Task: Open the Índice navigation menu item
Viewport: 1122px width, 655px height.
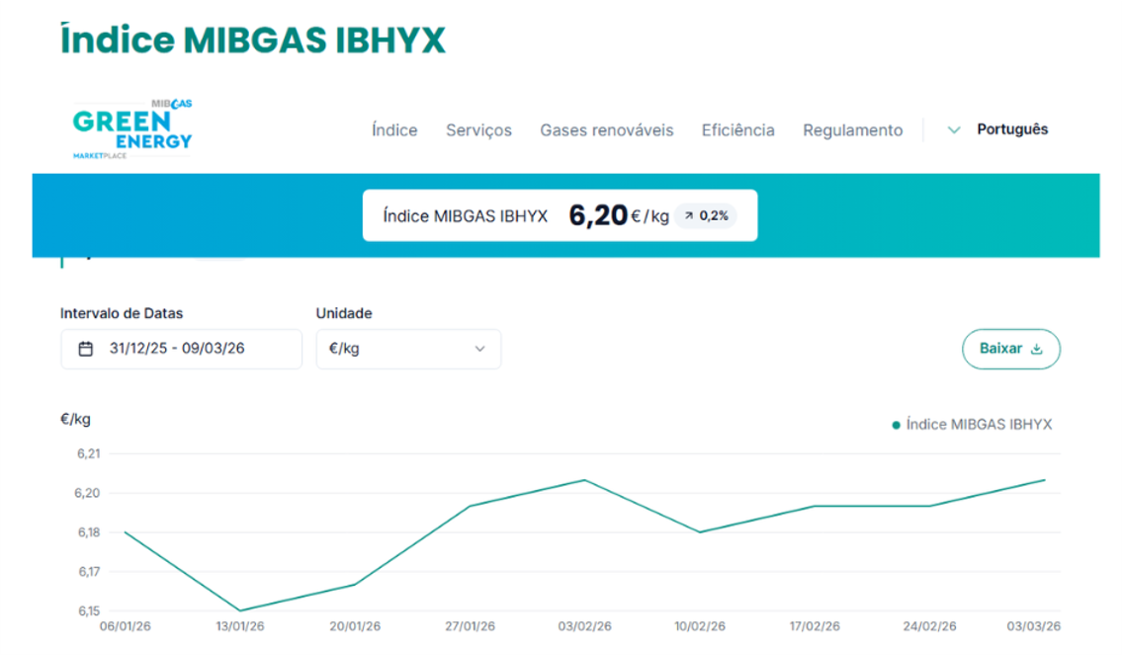Action: [x=394, y=130]
